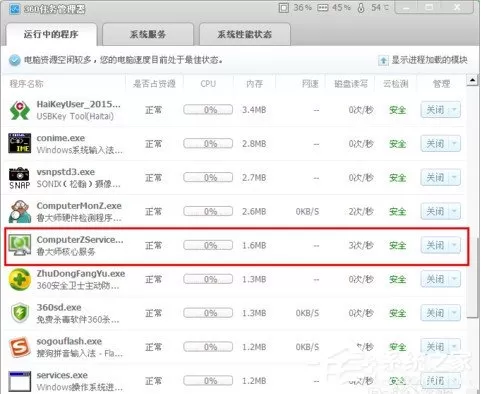Close ComputerMonZ.exe with its 关闭 button

tap(435, 211)
